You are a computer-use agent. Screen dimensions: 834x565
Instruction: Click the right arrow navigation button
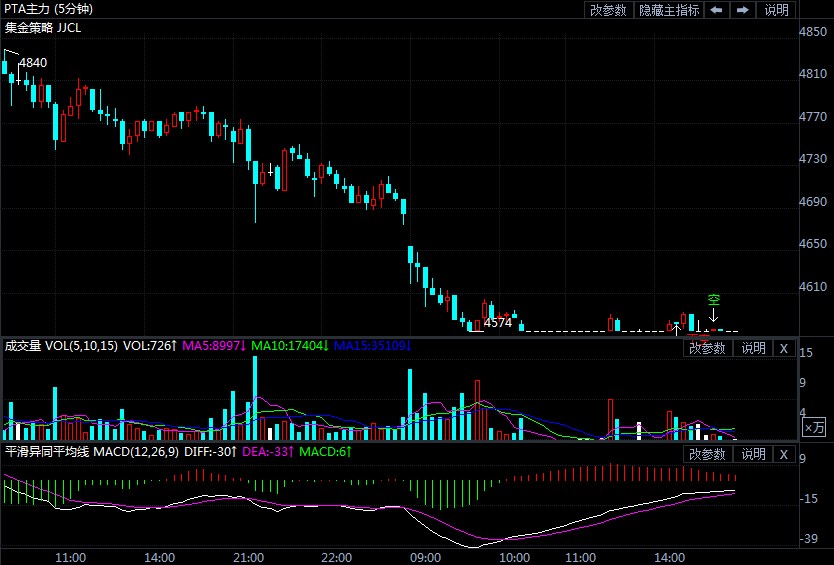(743, 10)
